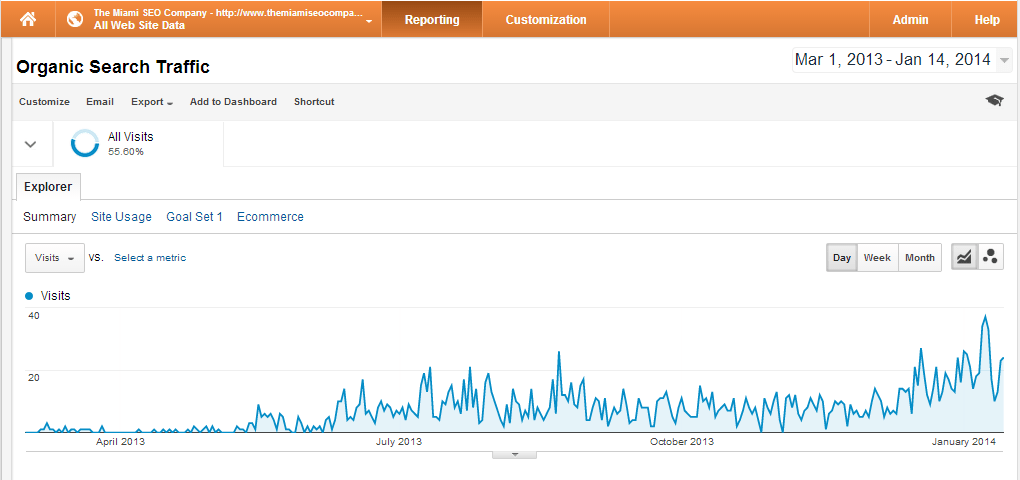
Task: Expand the segments chevron panel
Action: (x=30, y=144)
